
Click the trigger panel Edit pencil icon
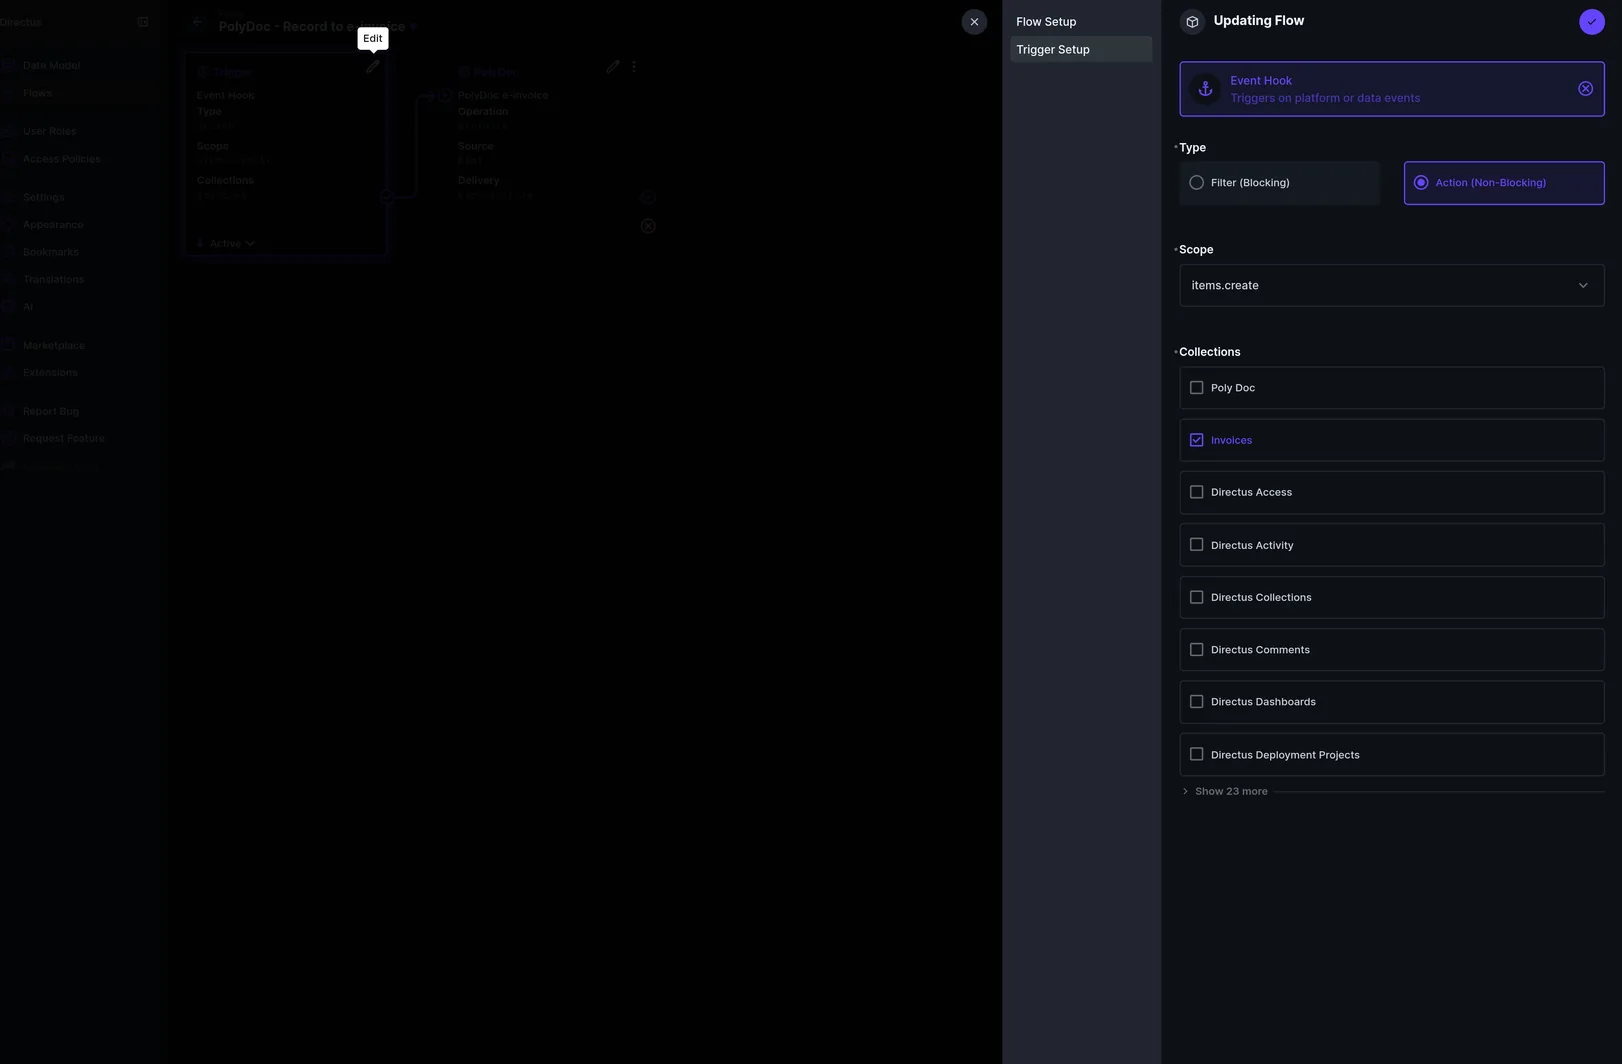[372, 67]
